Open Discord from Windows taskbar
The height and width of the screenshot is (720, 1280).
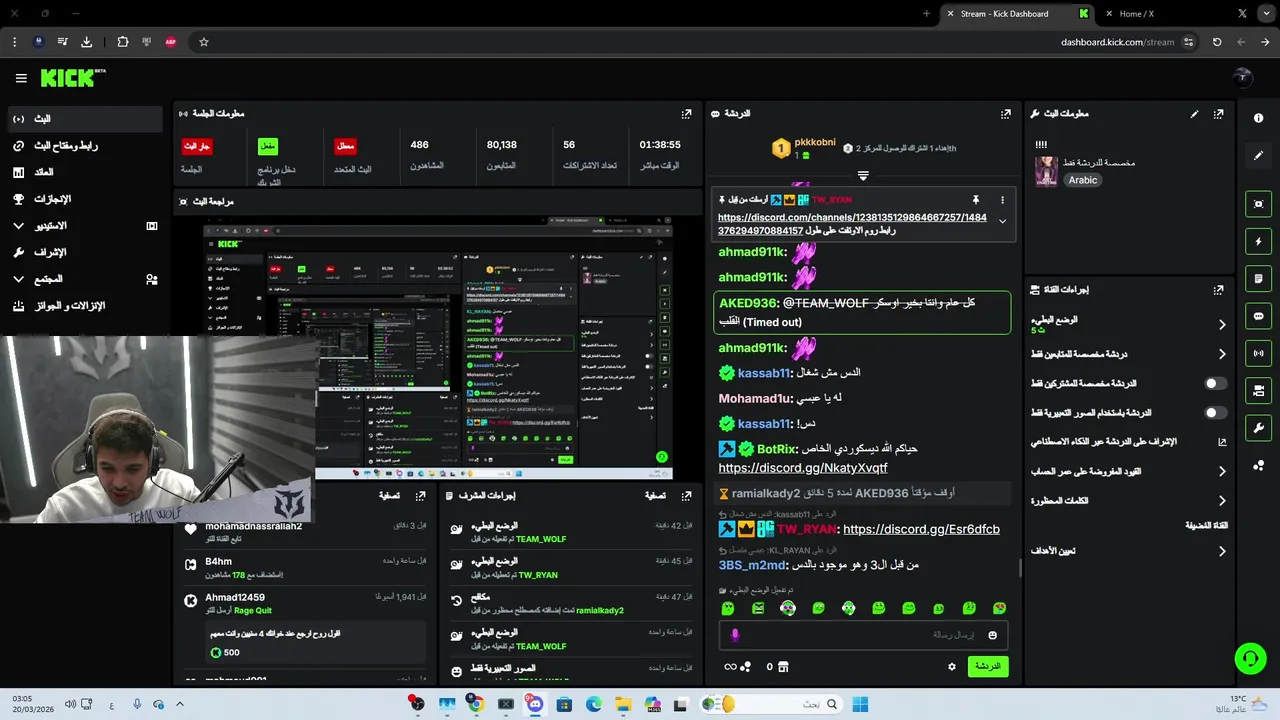tap(535, 704)
